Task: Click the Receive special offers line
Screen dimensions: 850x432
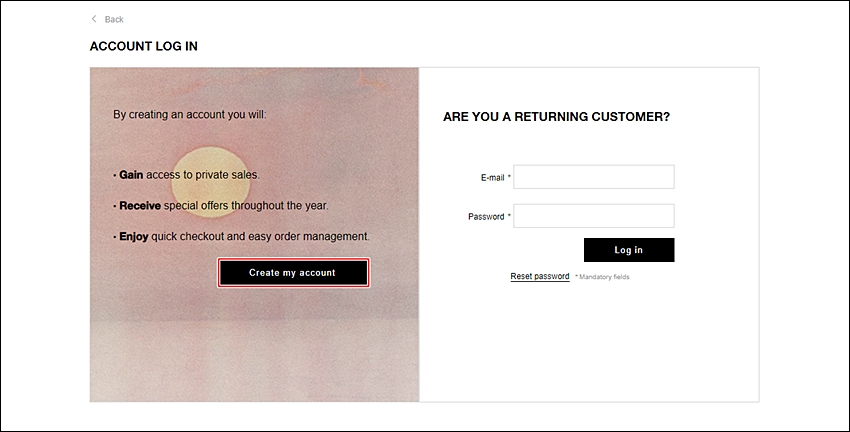Action: click(221, 206)
